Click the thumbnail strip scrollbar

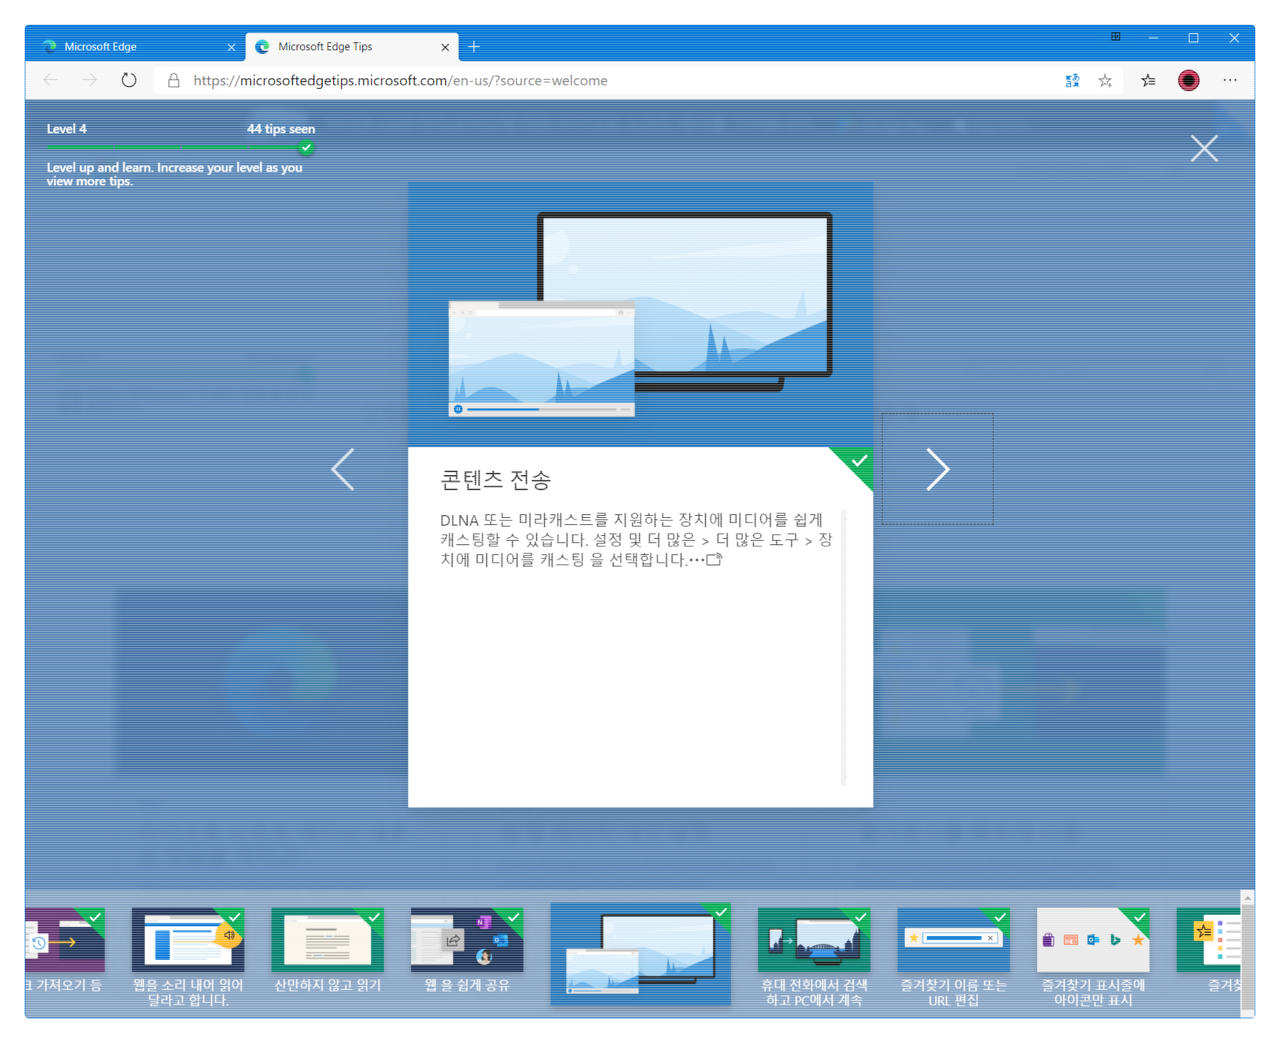click(x=1247, y=953)
